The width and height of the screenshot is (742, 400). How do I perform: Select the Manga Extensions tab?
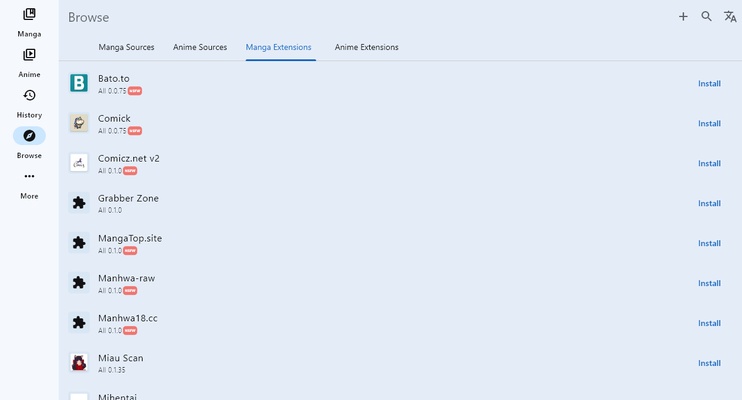278,47
